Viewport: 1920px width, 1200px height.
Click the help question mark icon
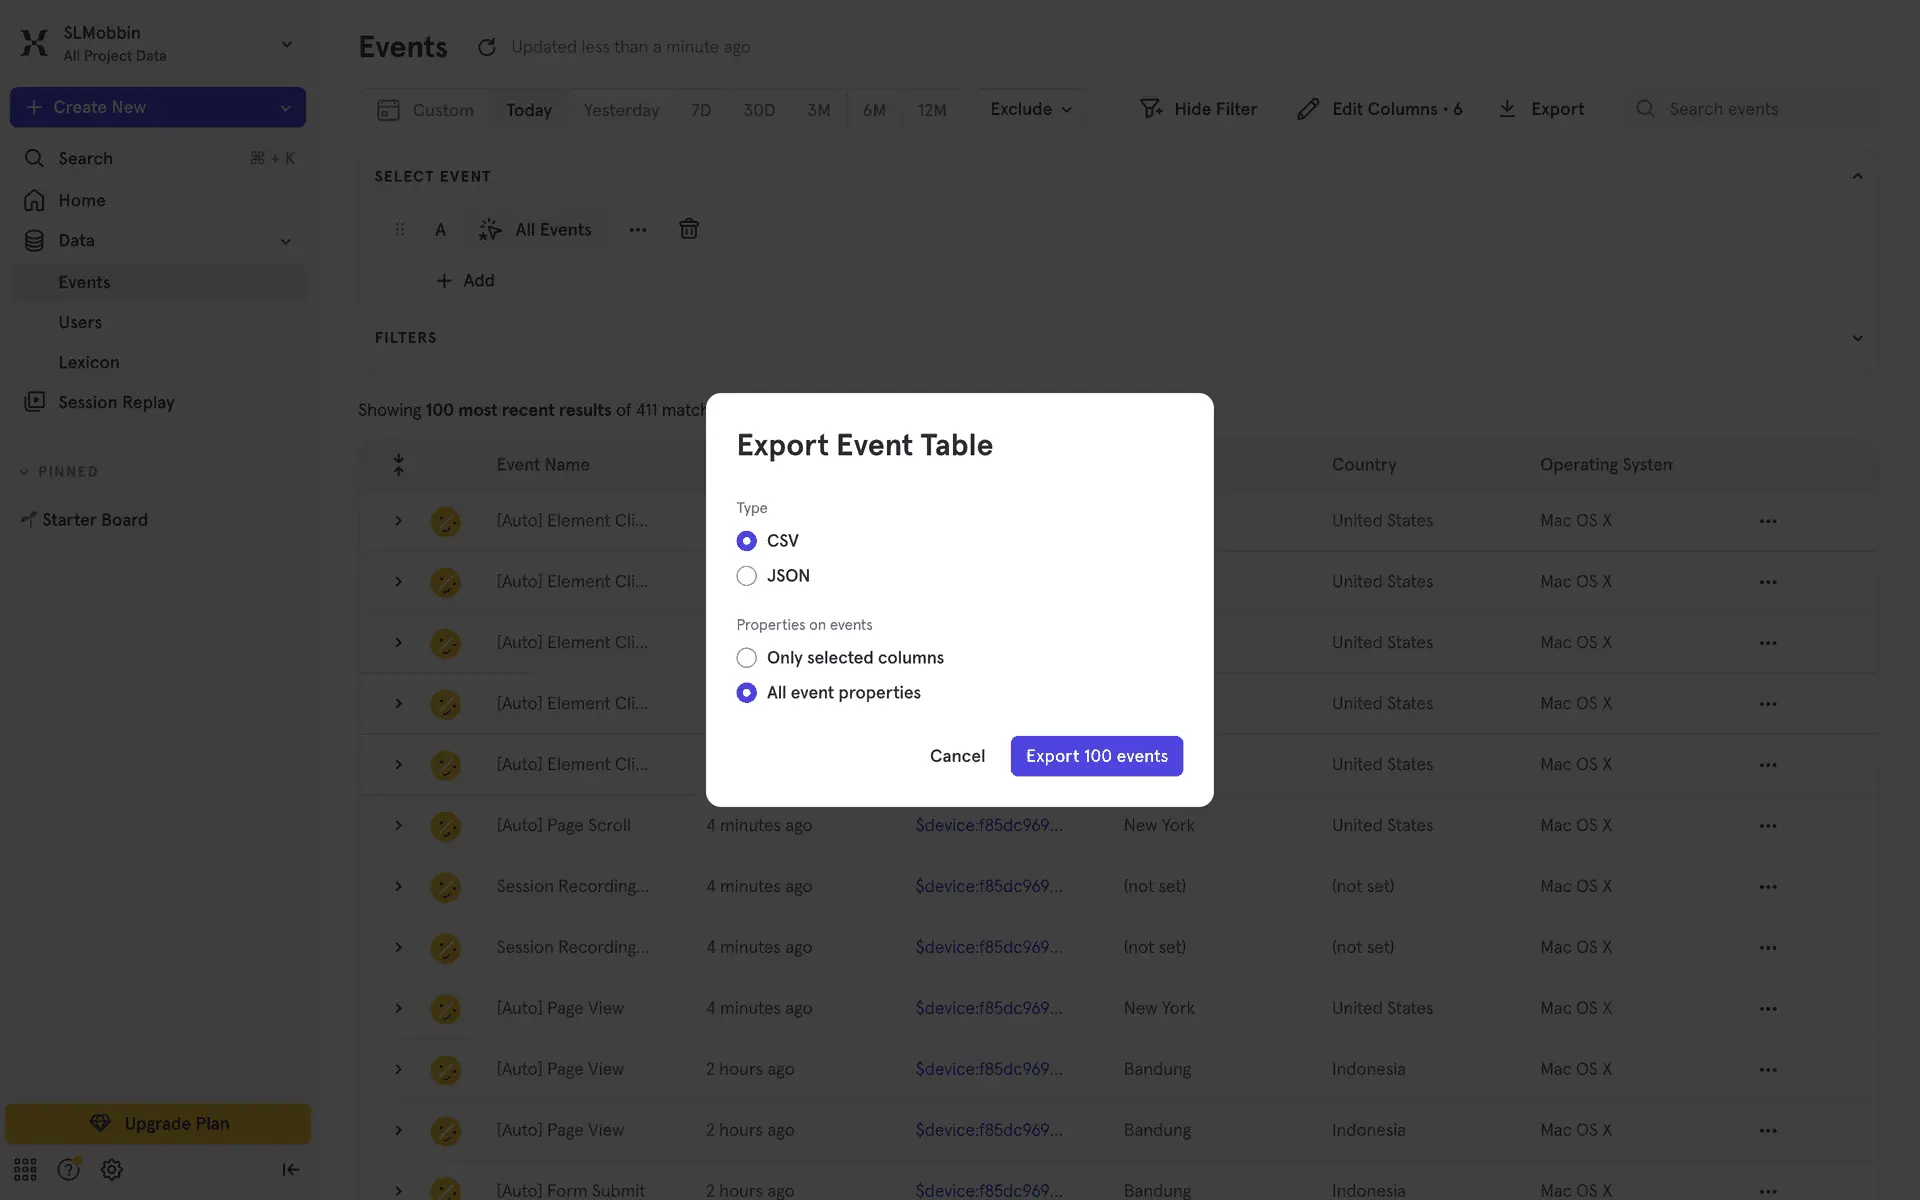point(68,1169)
